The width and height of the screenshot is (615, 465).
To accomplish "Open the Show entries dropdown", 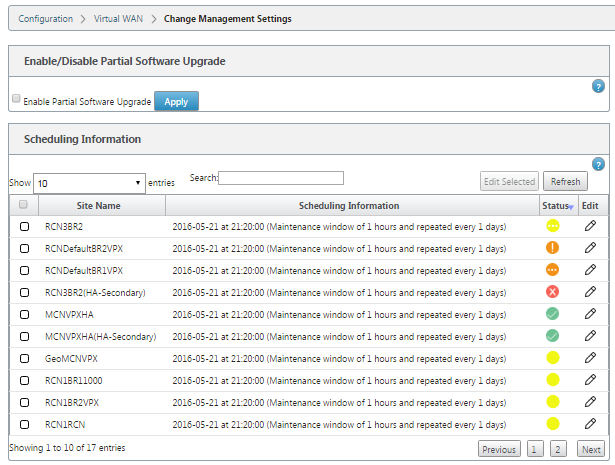I will [89, 183].
